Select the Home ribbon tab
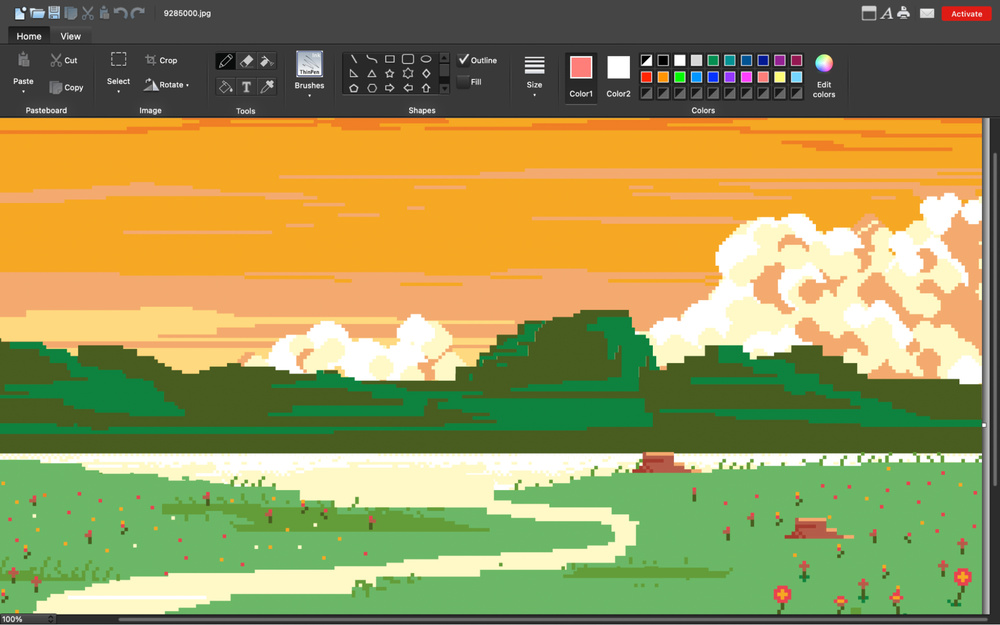Image resolution: width=1000 pixels, height=625 pixels. (28, 35)
